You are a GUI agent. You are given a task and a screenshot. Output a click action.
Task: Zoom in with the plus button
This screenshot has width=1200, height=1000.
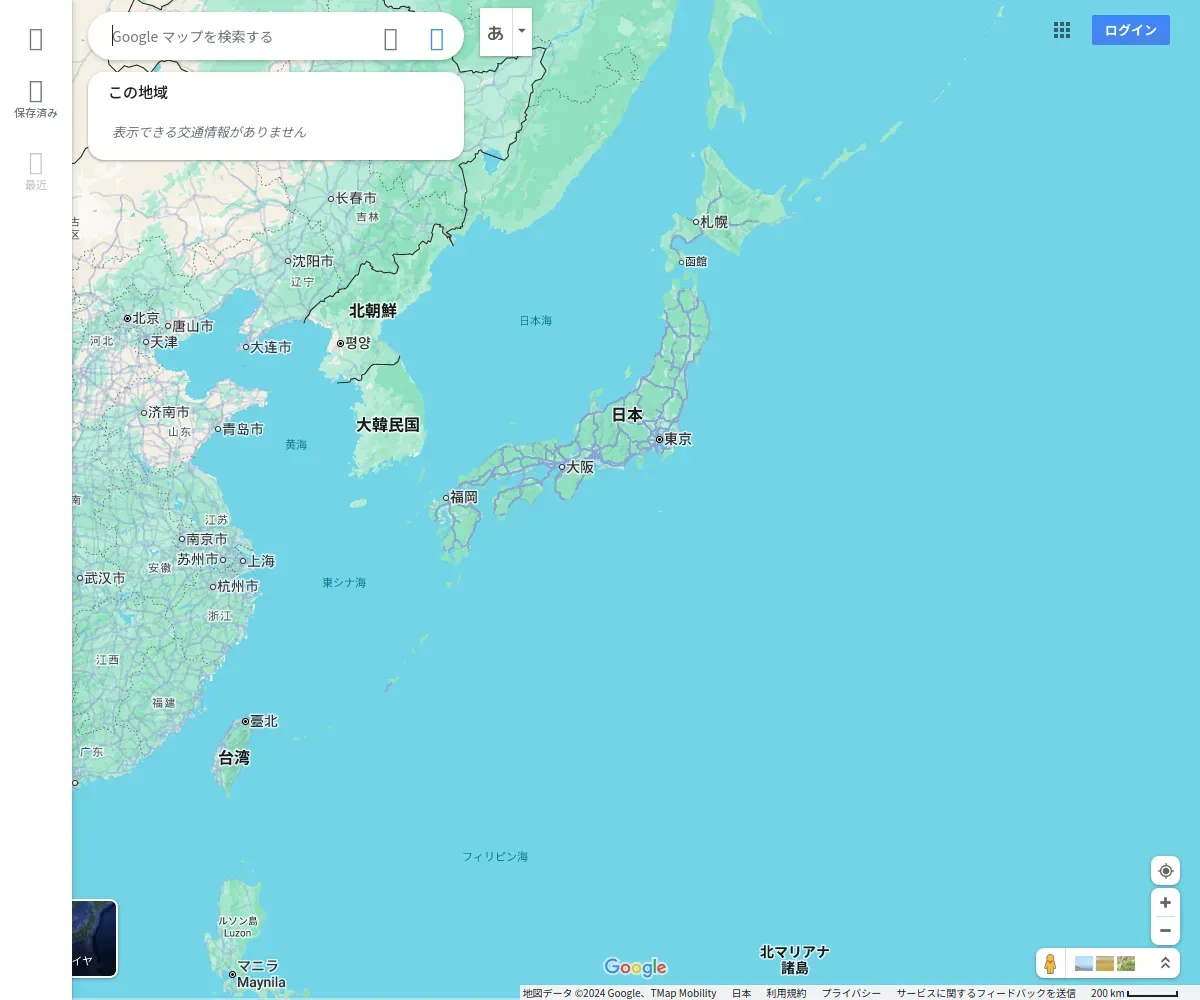pos(1165,902)
